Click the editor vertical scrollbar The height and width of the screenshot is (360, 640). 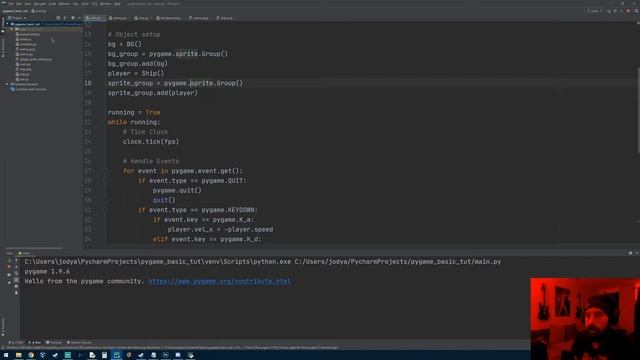[638, 110]
